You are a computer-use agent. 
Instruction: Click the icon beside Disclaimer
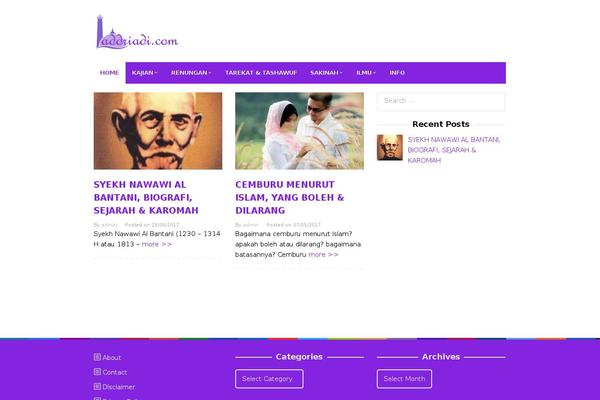pos(97,386)
